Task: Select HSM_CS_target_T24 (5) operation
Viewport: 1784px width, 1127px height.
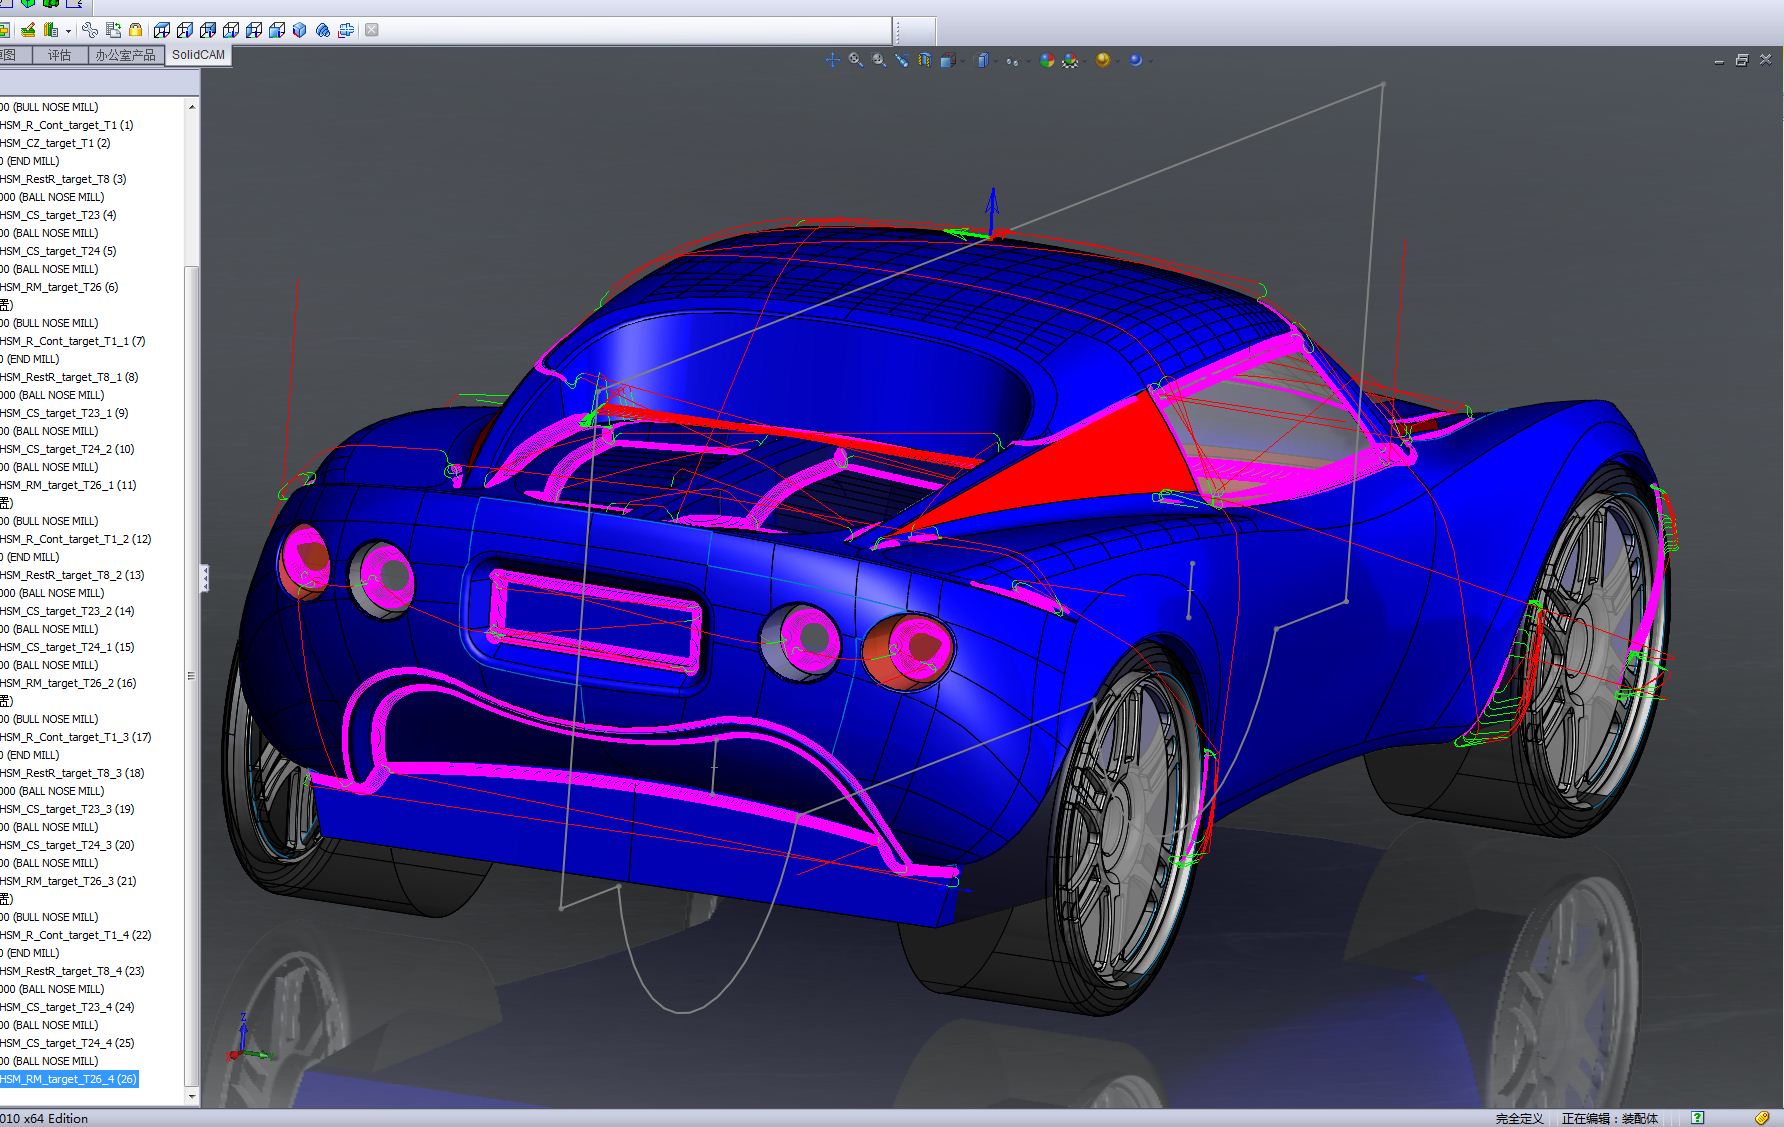Action: pyautogui.click(x=59, y=251)
